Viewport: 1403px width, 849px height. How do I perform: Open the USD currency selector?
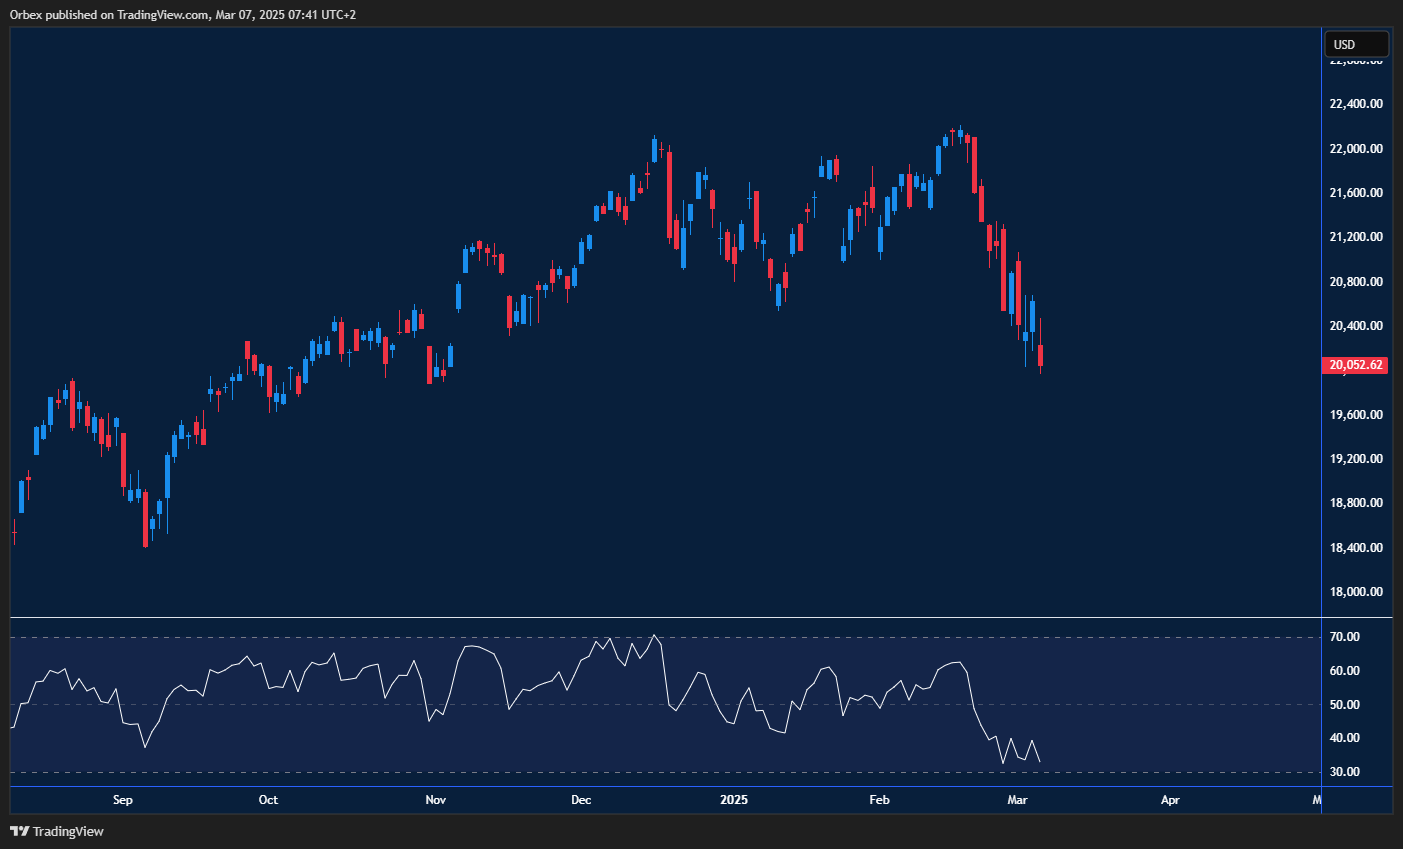[1356, 44]
